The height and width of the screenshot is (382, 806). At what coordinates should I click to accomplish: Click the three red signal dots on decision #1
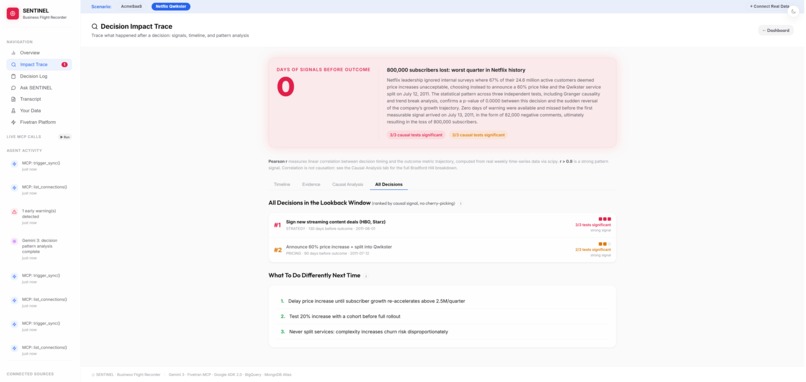[604, 219]
